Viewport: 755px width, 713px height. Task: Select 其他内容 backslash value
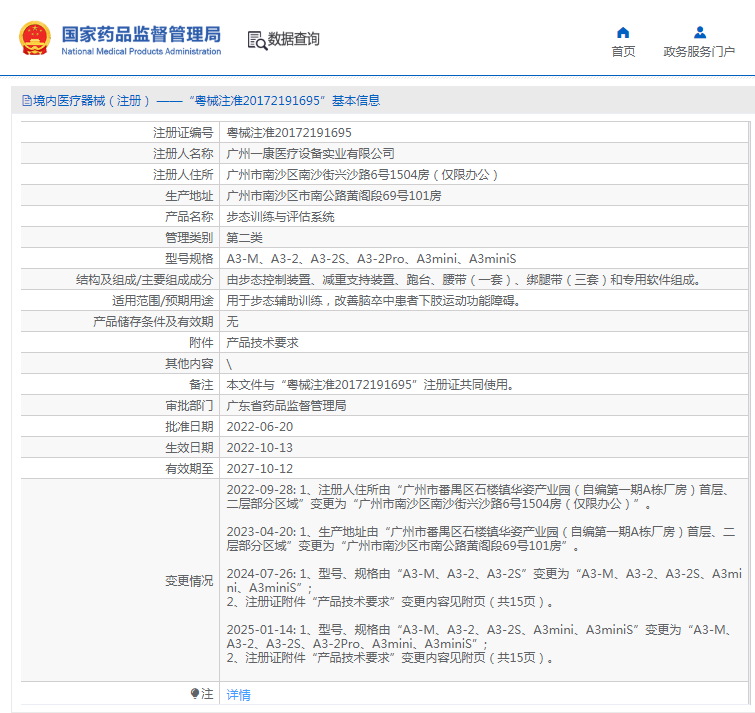pyautogui.click(x=229, y=364)
